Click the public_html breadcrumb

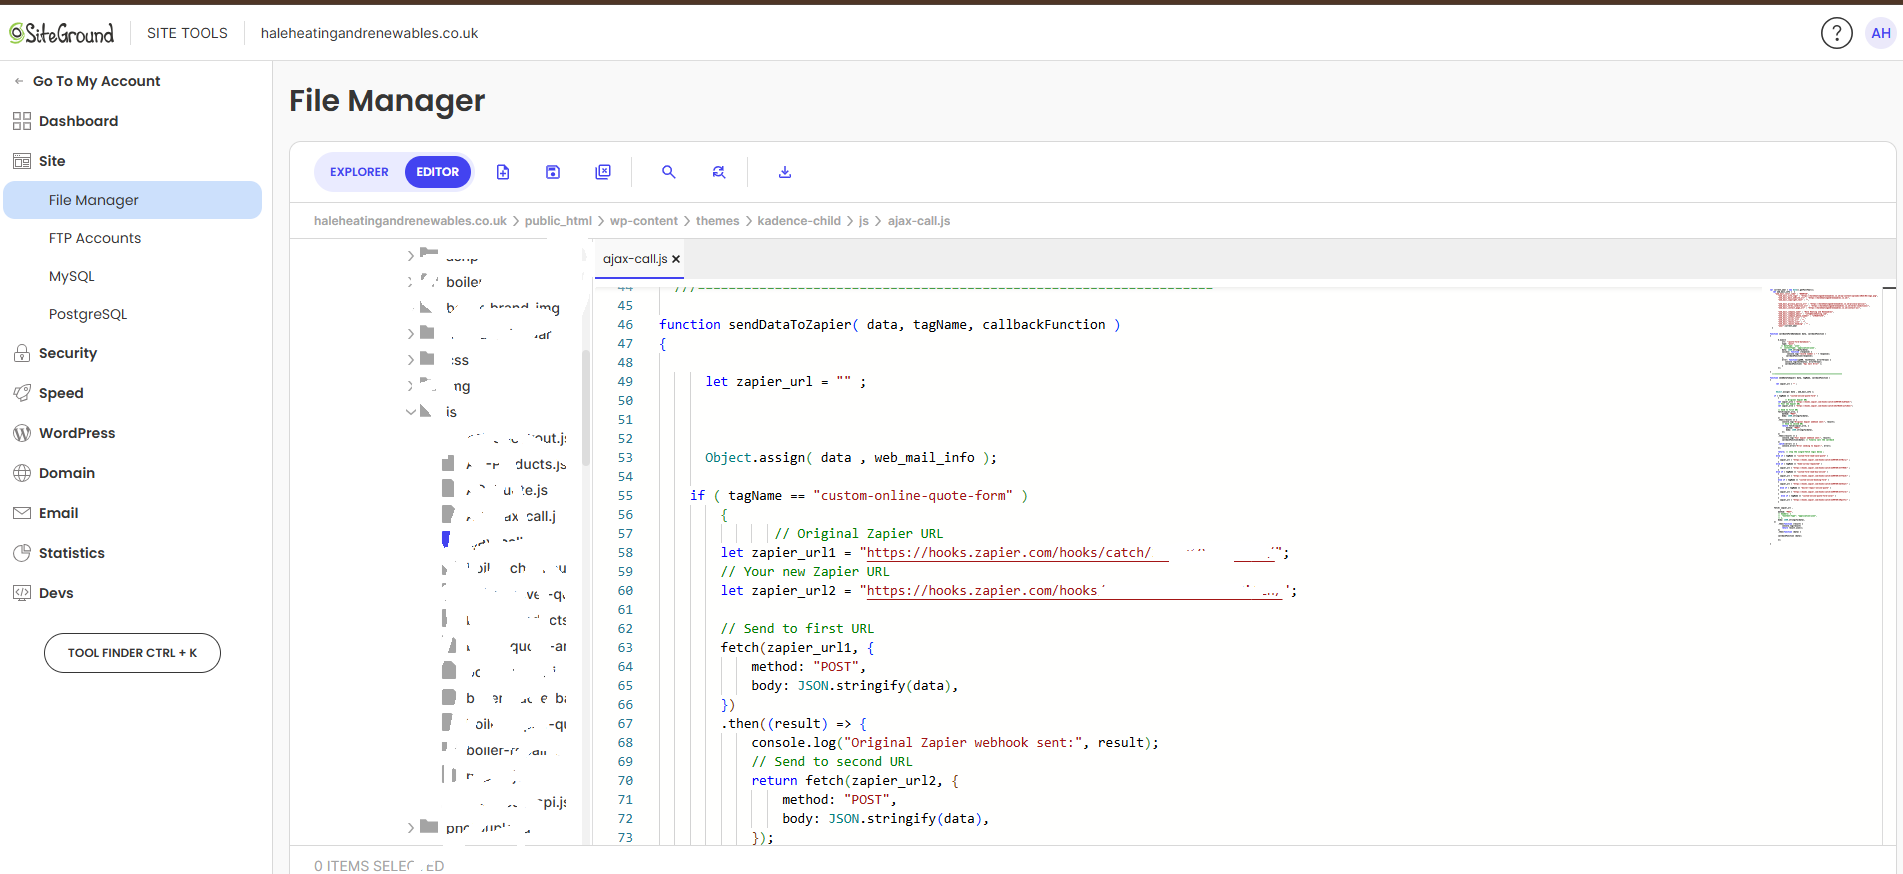click(x=558, y=221)
